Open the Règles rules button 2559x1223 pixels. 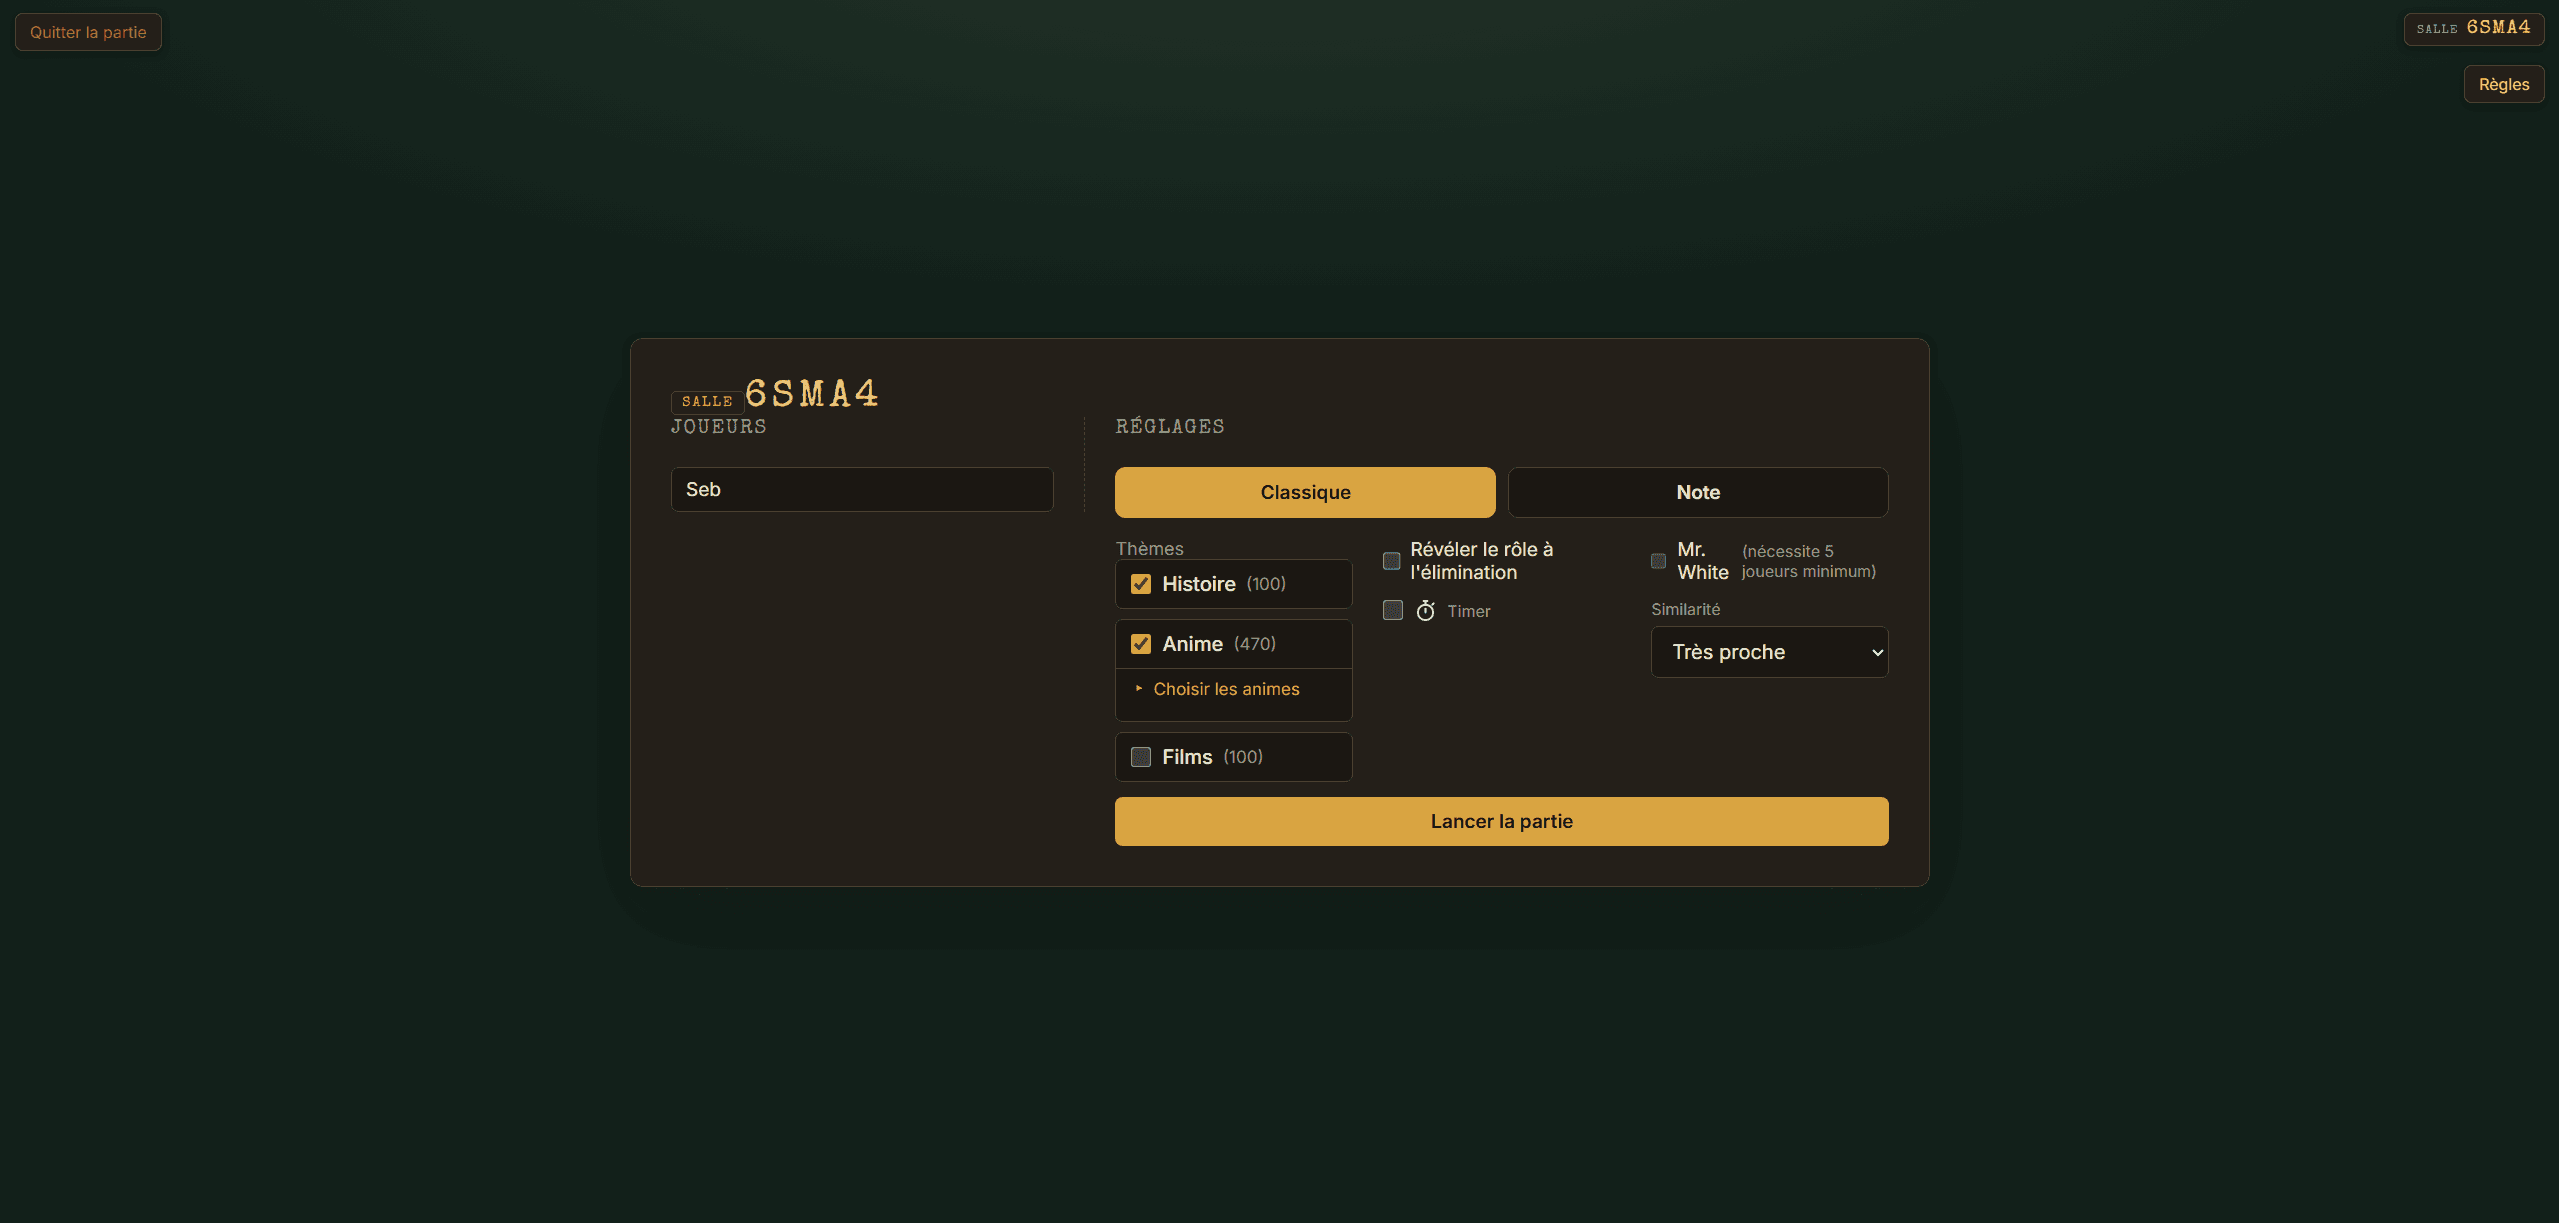coord(2503,85)
